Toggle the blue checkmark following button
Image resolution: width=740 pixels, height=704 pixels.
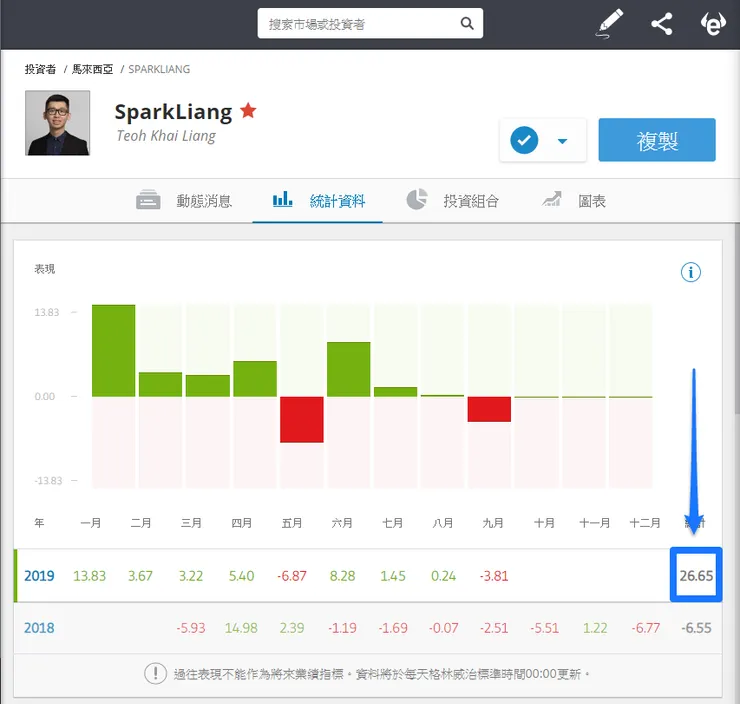(524, 140)
